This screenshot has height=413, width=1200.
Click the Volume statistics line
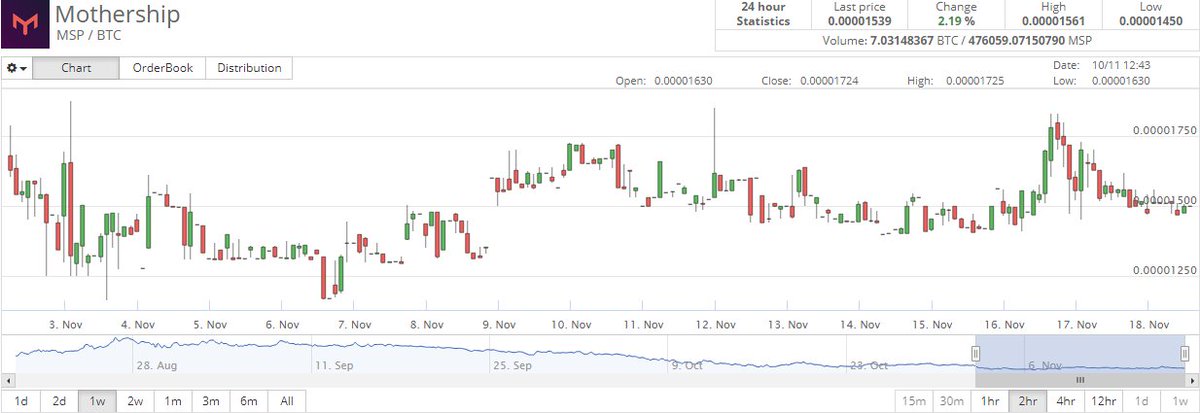[x=957, y=41]
